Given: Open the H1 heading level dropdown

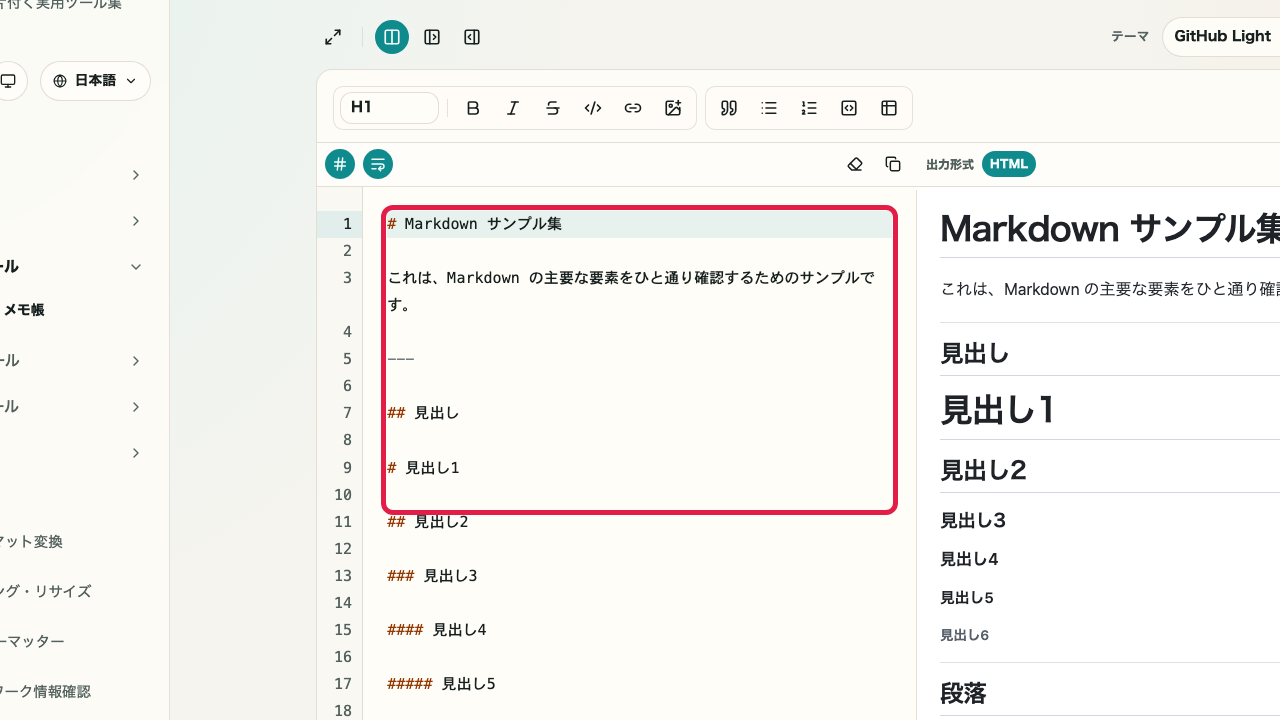Looking at the screenshot, I should (389, 108).
